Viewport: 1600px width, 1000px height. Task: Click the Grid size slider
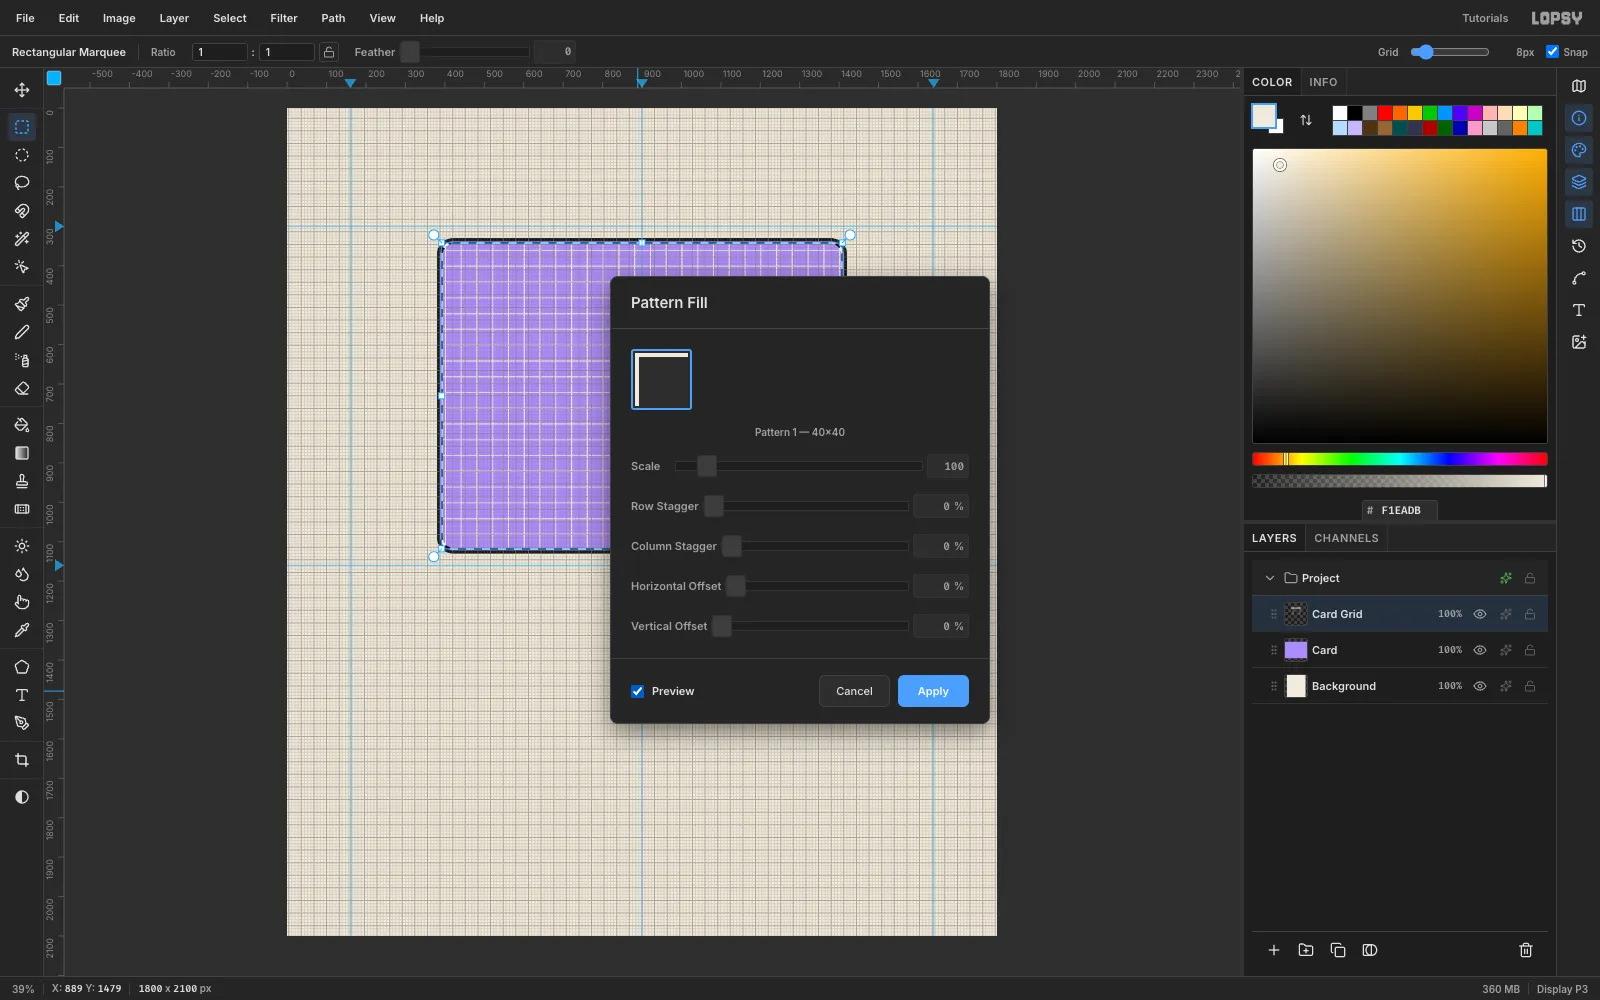point(1450,52)
